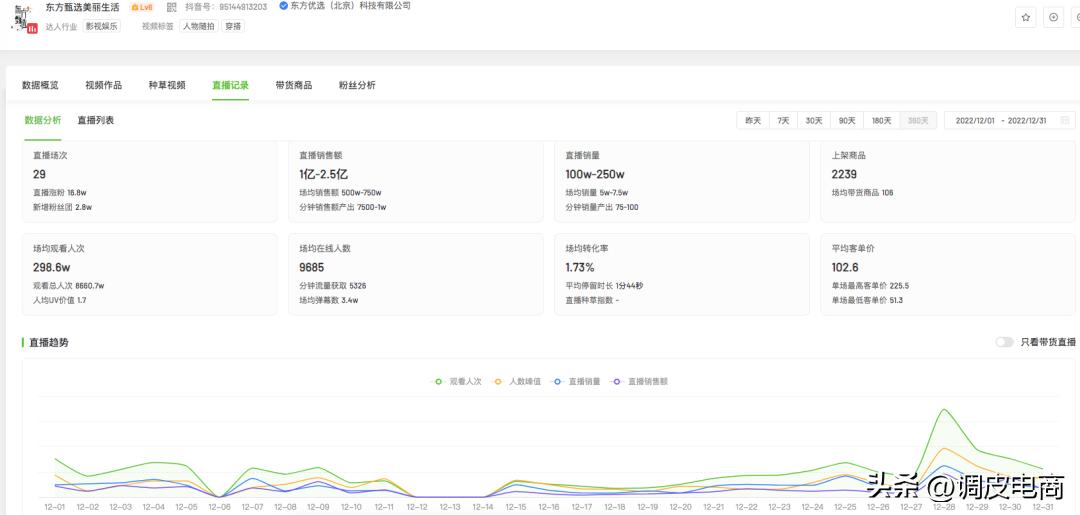Click the blue verified badge icon
Viewport: 1080px width, 515px height.
283,6
